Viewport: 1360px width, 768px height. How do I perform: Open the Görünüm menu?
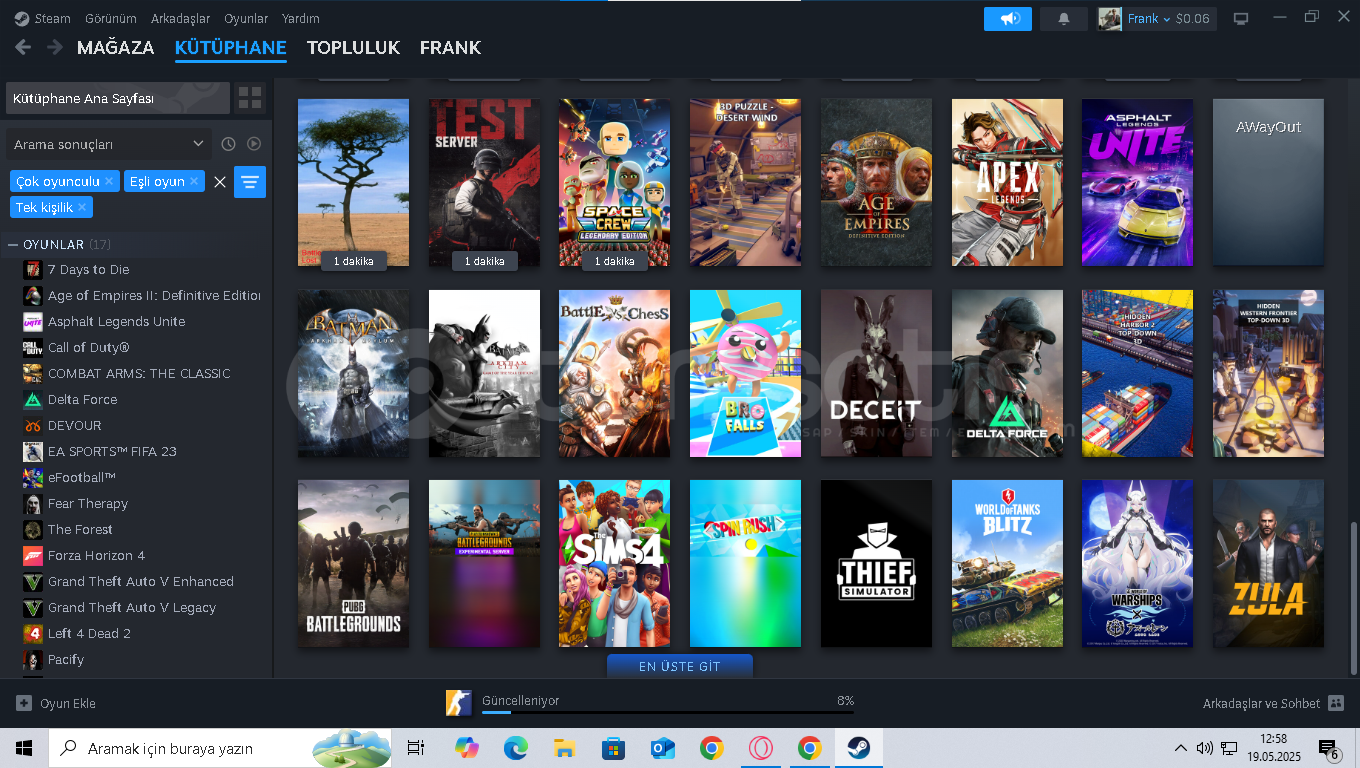(111, 18)
